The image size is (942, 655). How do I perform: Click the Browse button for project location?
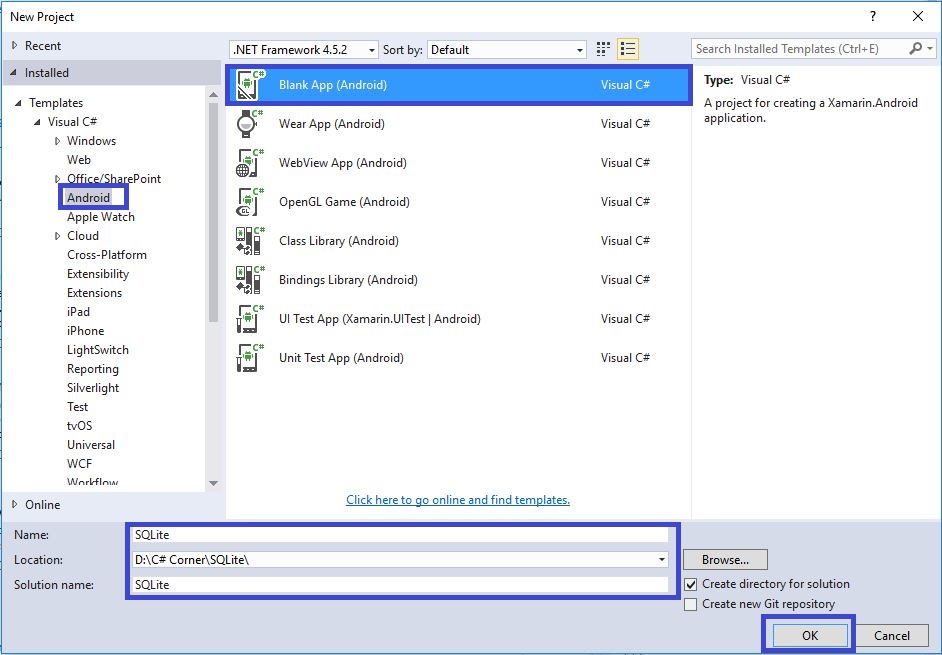point(724,559)
